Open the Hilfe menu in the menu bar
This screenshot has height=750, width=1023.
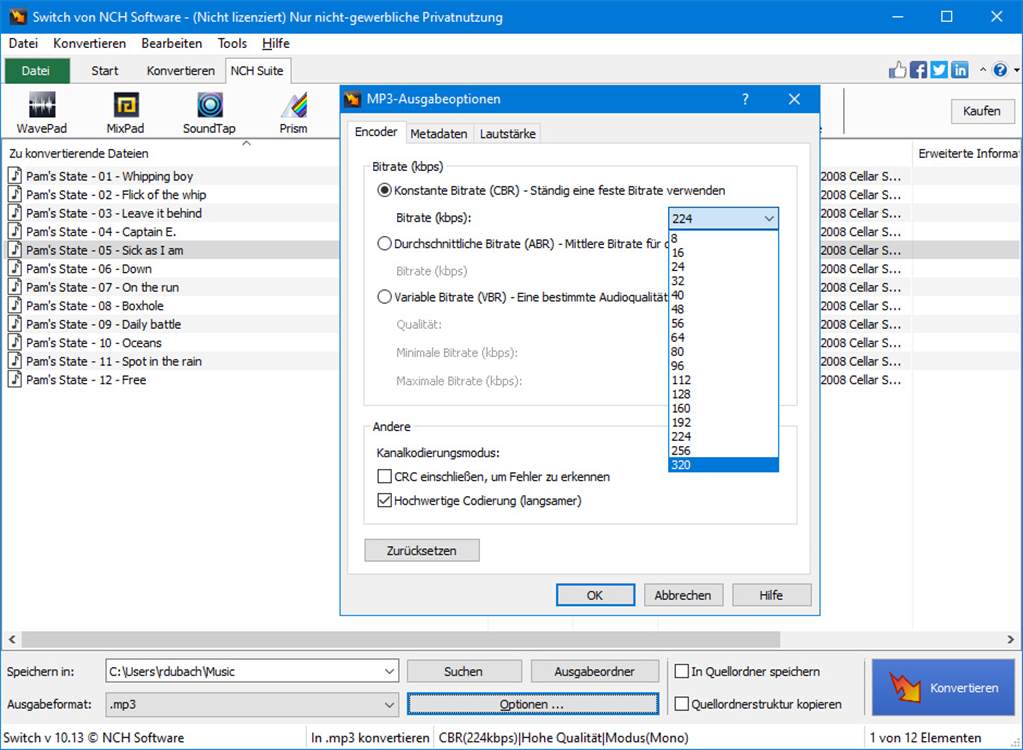point(276,43)
